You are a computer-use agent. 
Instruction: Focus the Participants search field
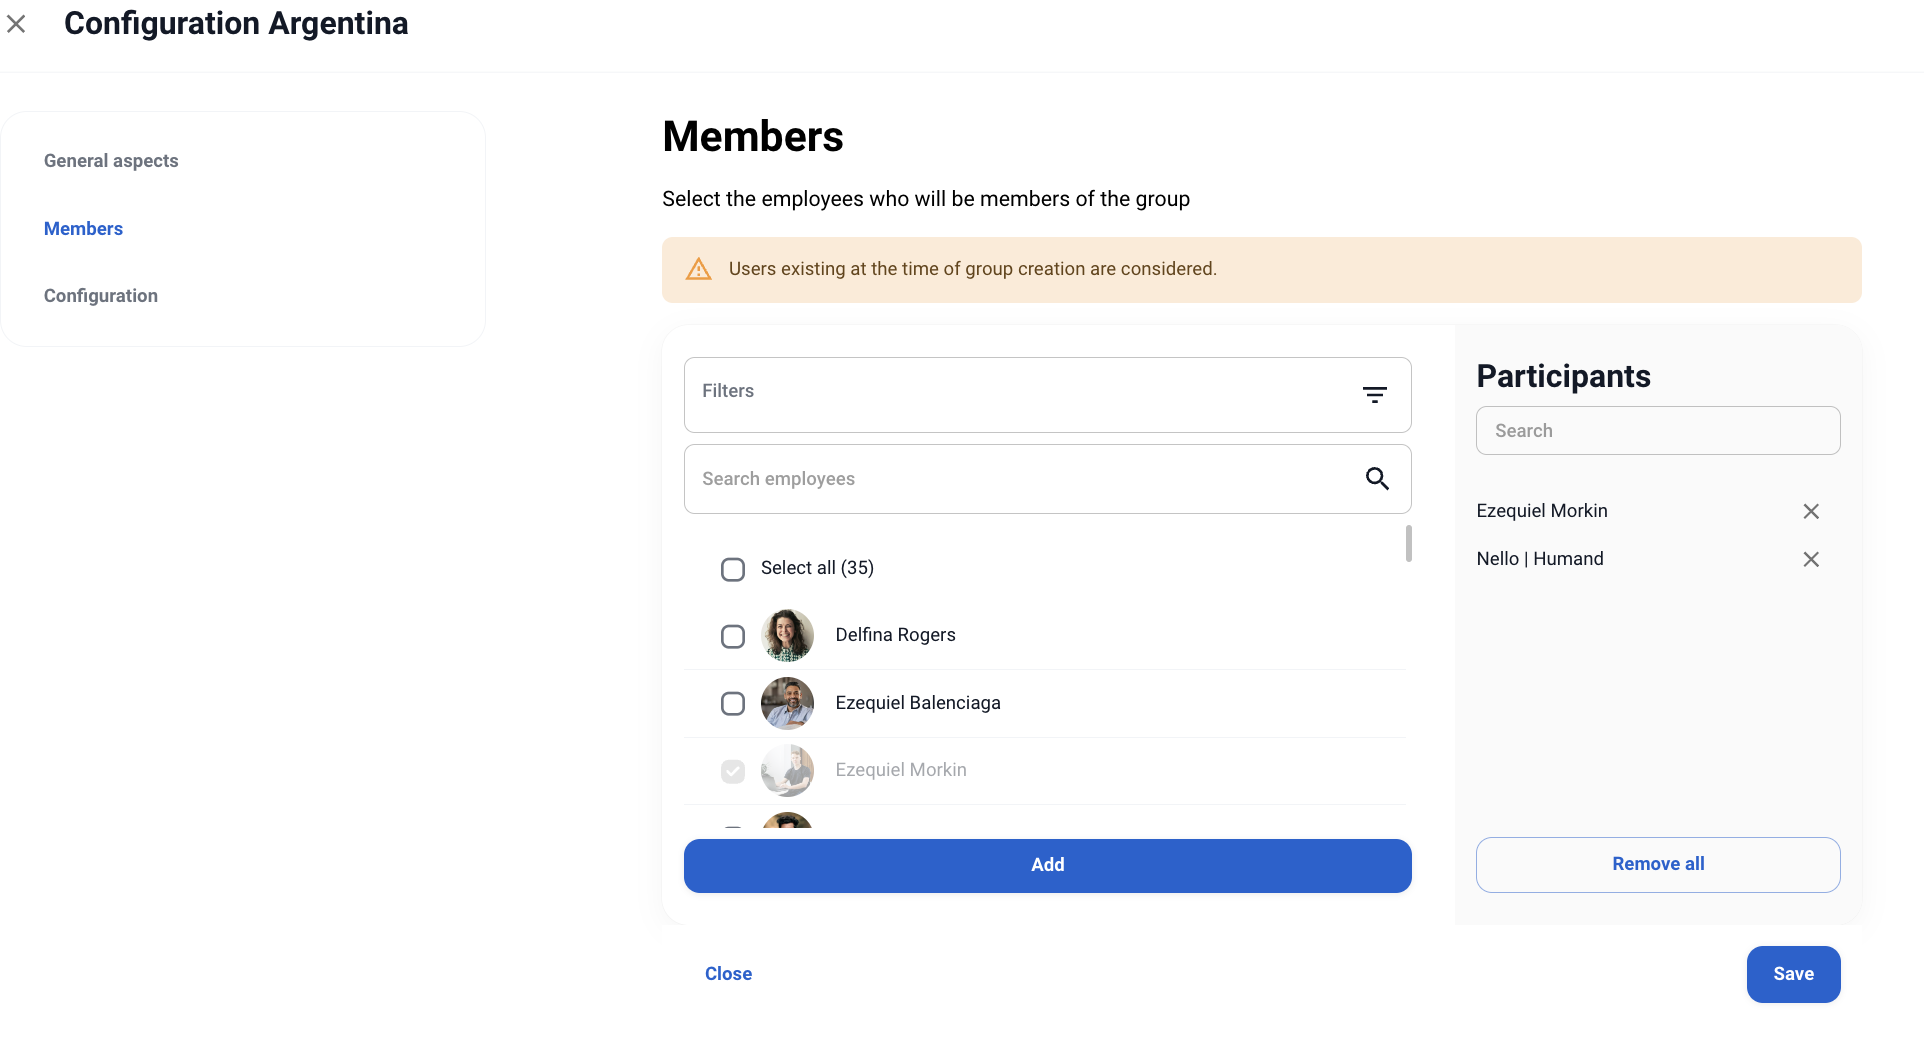pos(1657,431)
